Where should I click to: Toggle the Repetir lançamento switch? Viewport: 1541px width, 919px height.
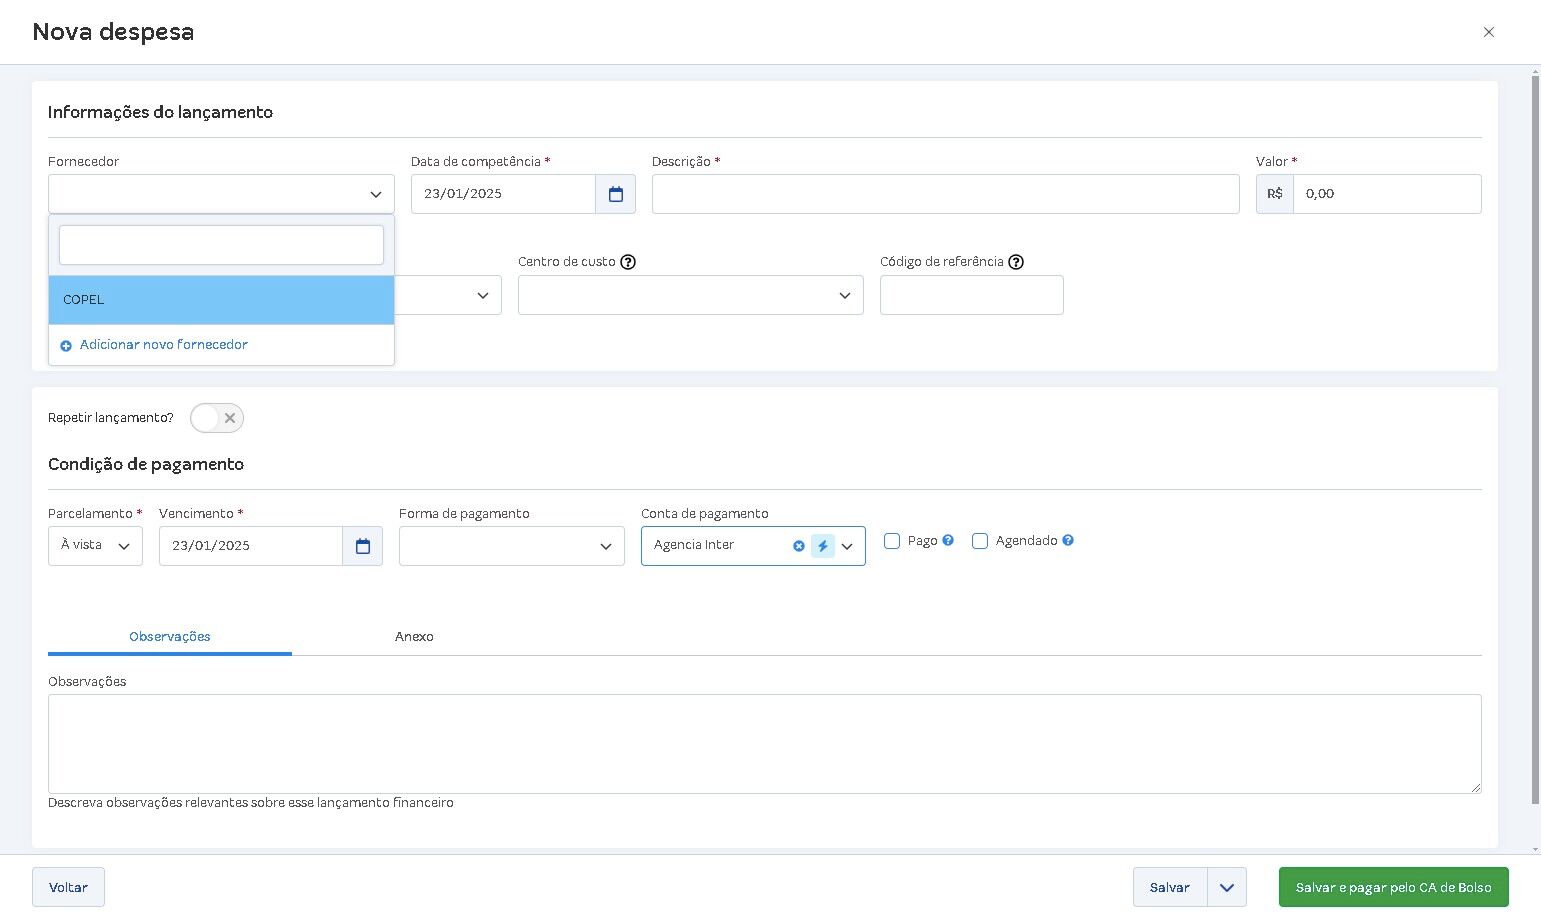coord(217,418)
